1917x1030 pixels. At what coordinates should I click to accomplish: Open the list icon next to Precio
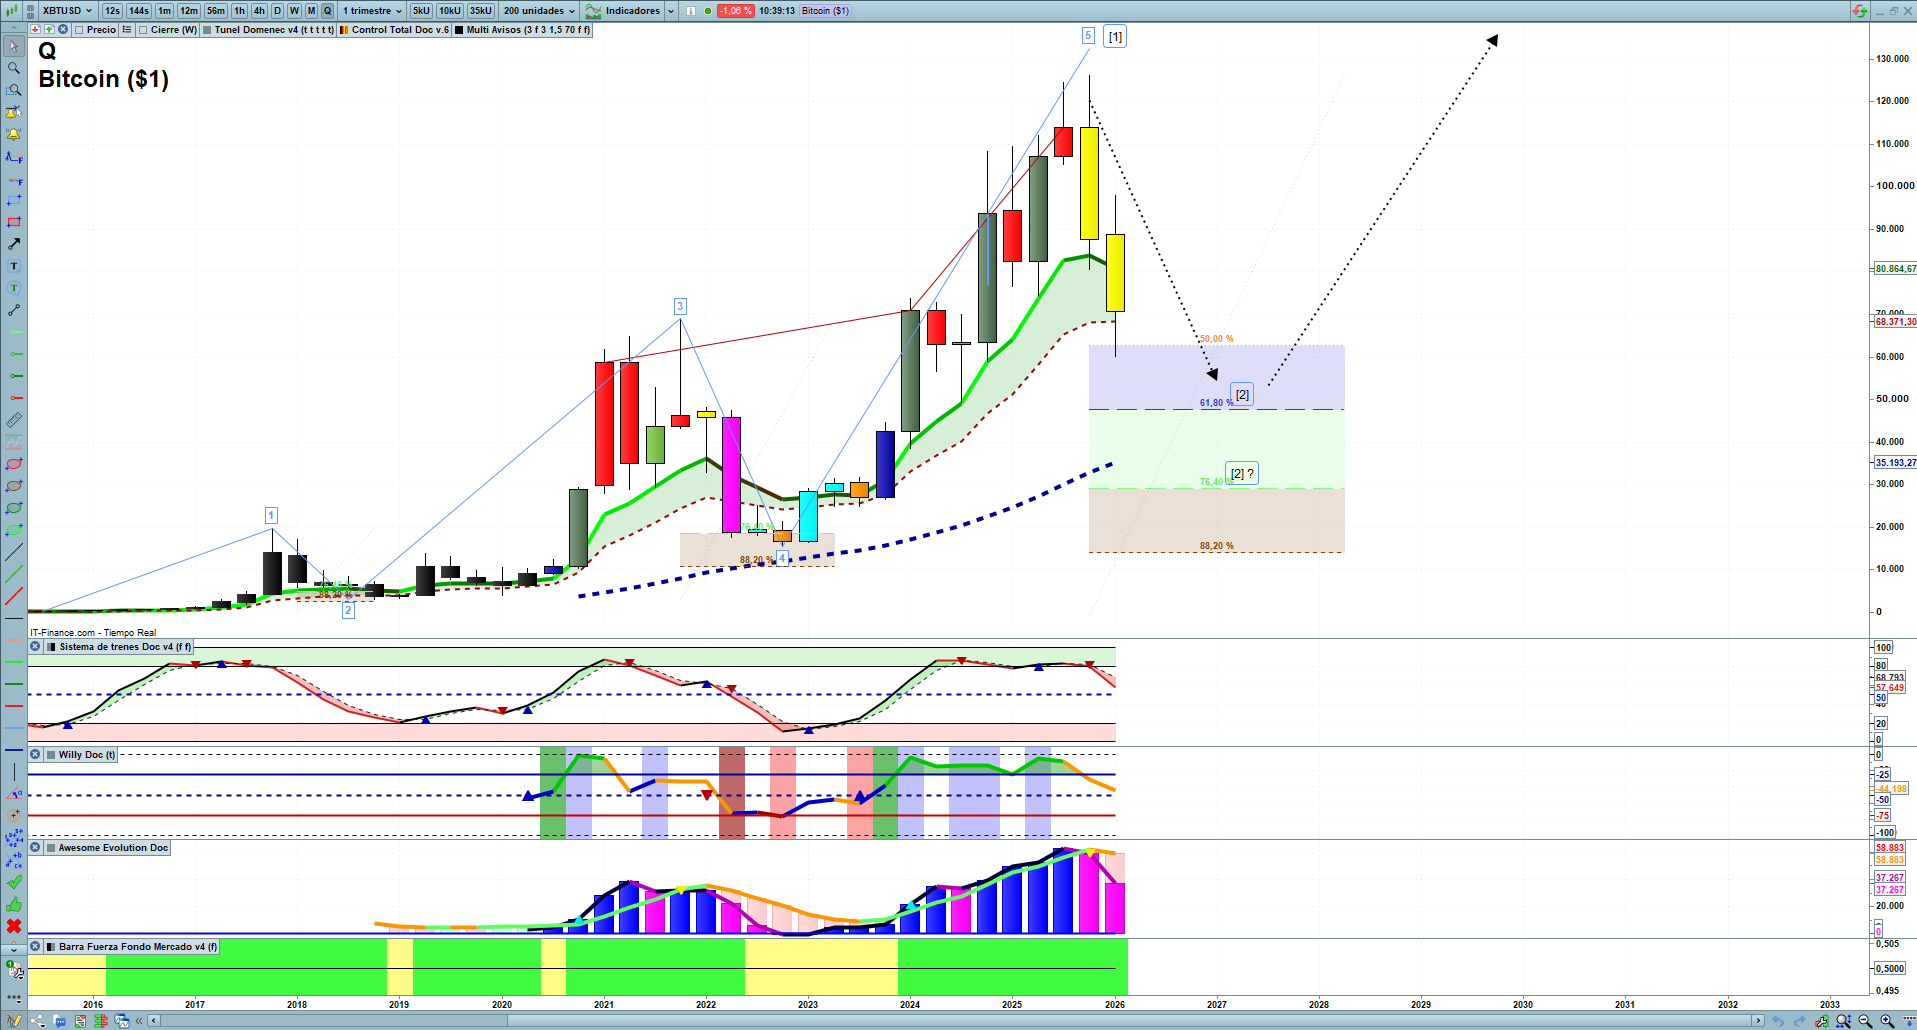tap(127, 30)
